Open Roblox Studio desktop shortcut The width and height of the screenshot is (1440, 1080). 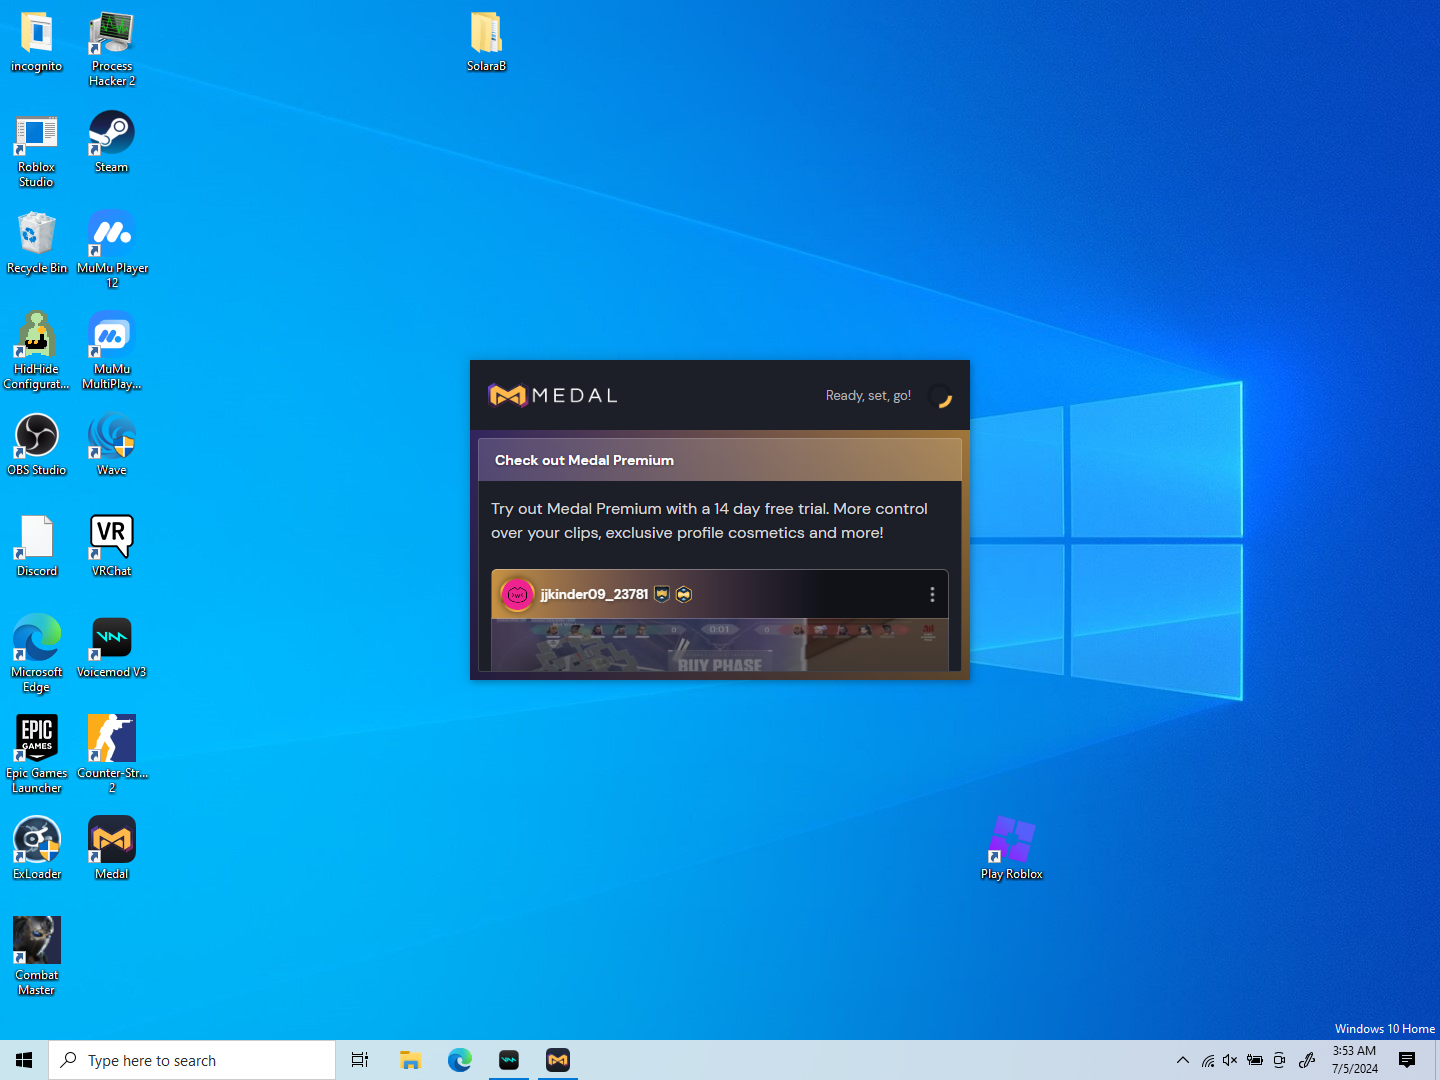(x=37, y=150)
